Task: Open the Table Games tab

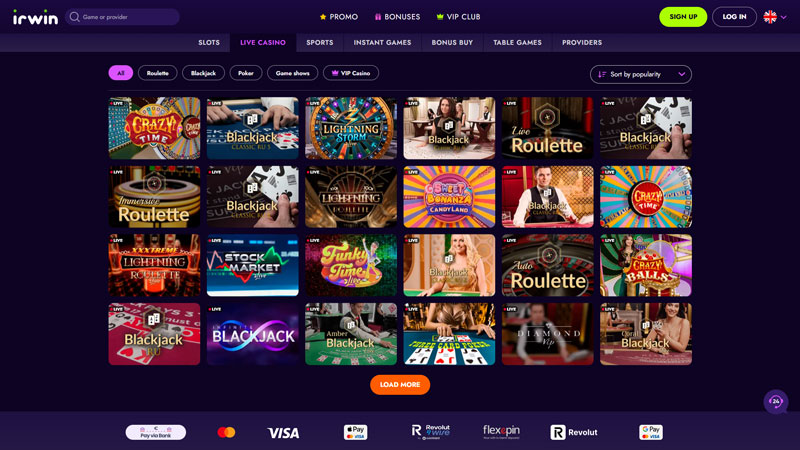Action: [x=517, y=42]
